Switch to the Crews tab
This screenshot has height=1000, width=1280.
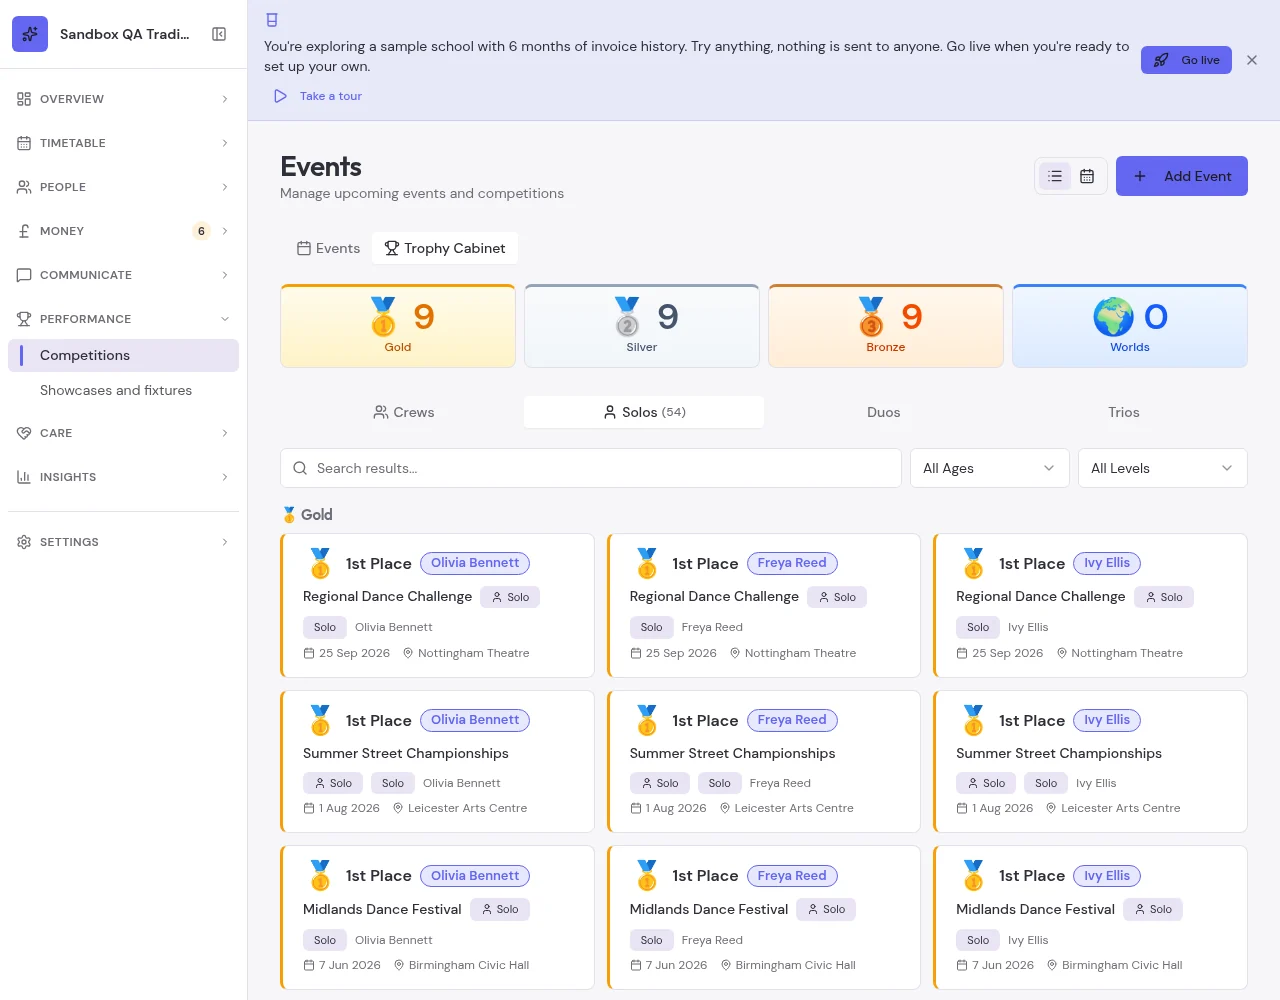(x=403, y=412)
